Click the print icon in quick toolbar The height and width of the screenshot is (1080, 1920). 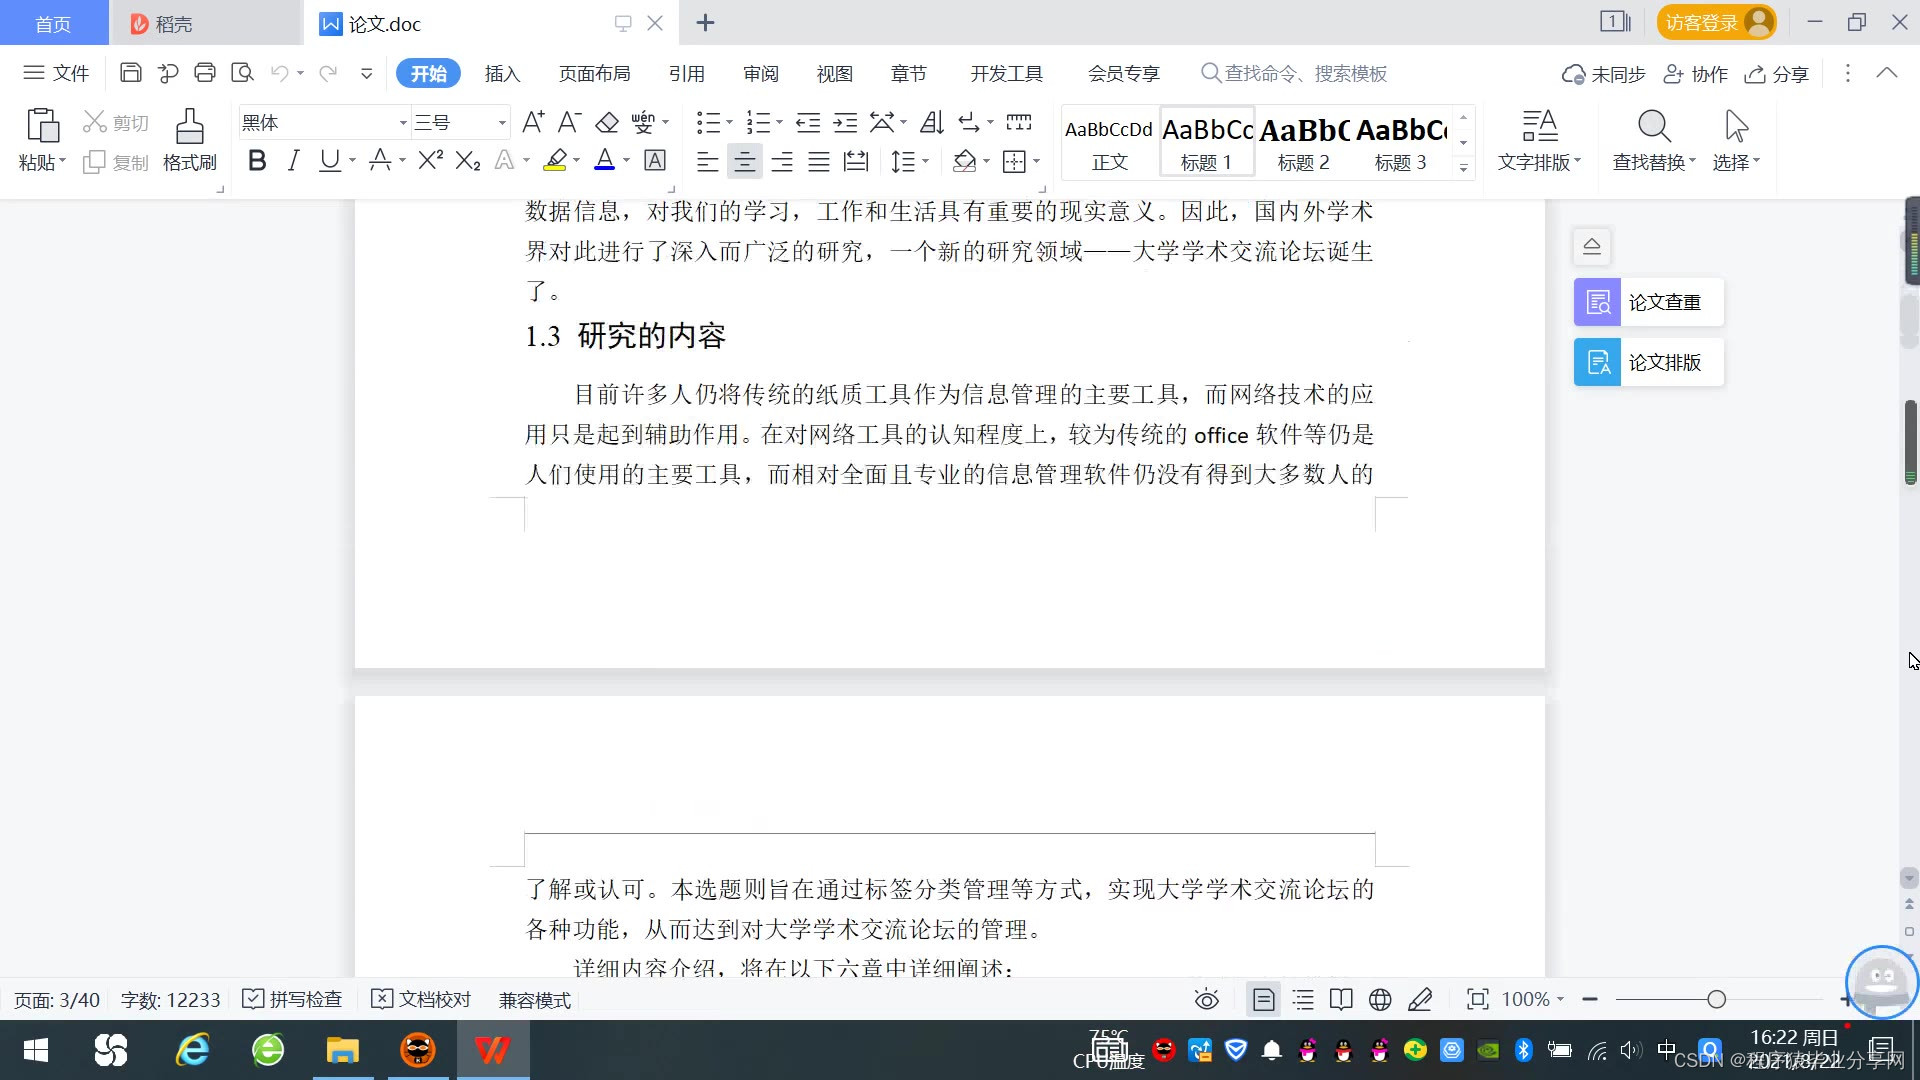[x=205, y=72]
